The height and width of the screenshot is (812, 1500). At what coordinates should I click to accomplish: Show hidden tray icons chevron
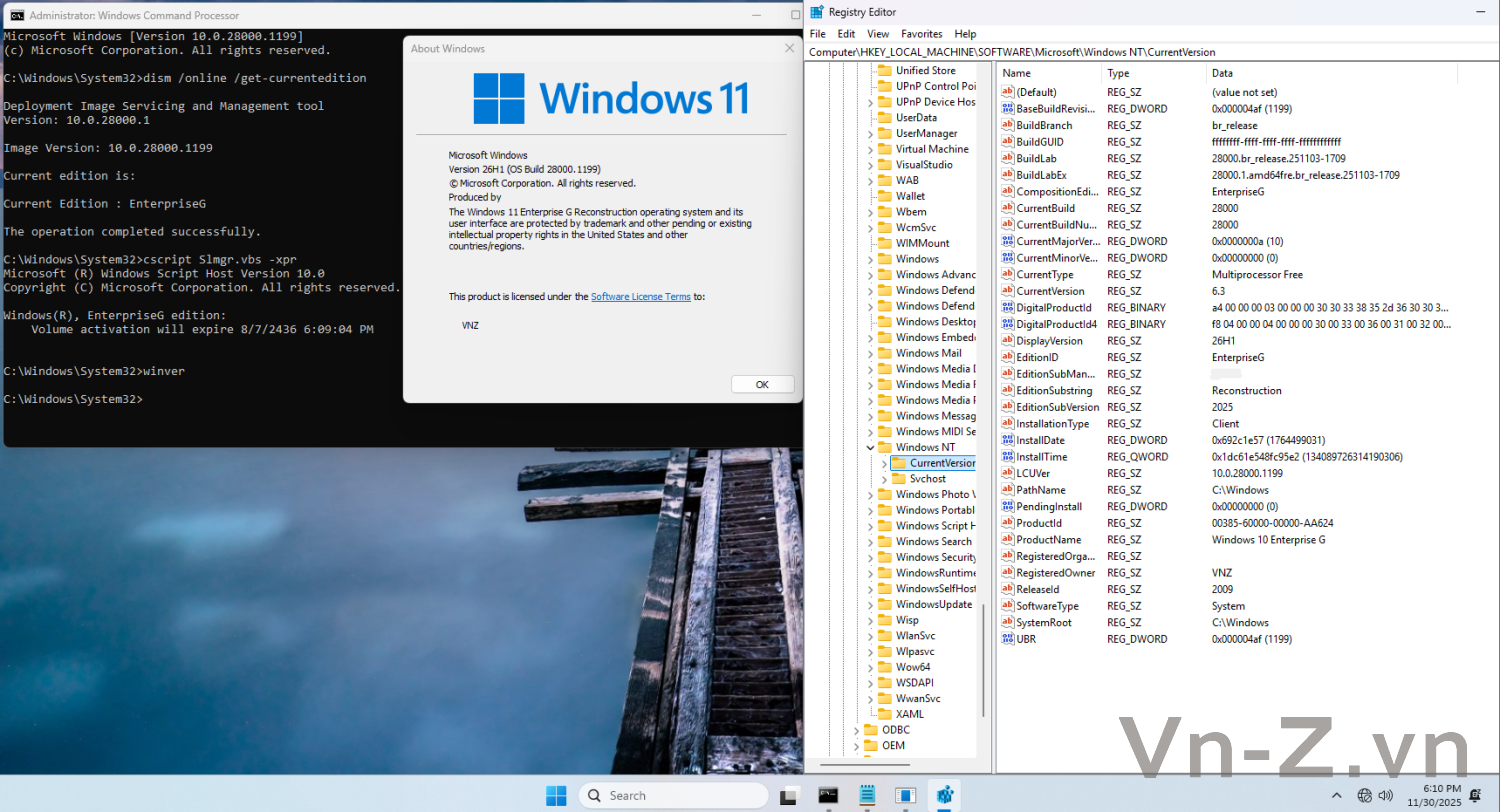pyautogui.click(x=1335, y=795)
